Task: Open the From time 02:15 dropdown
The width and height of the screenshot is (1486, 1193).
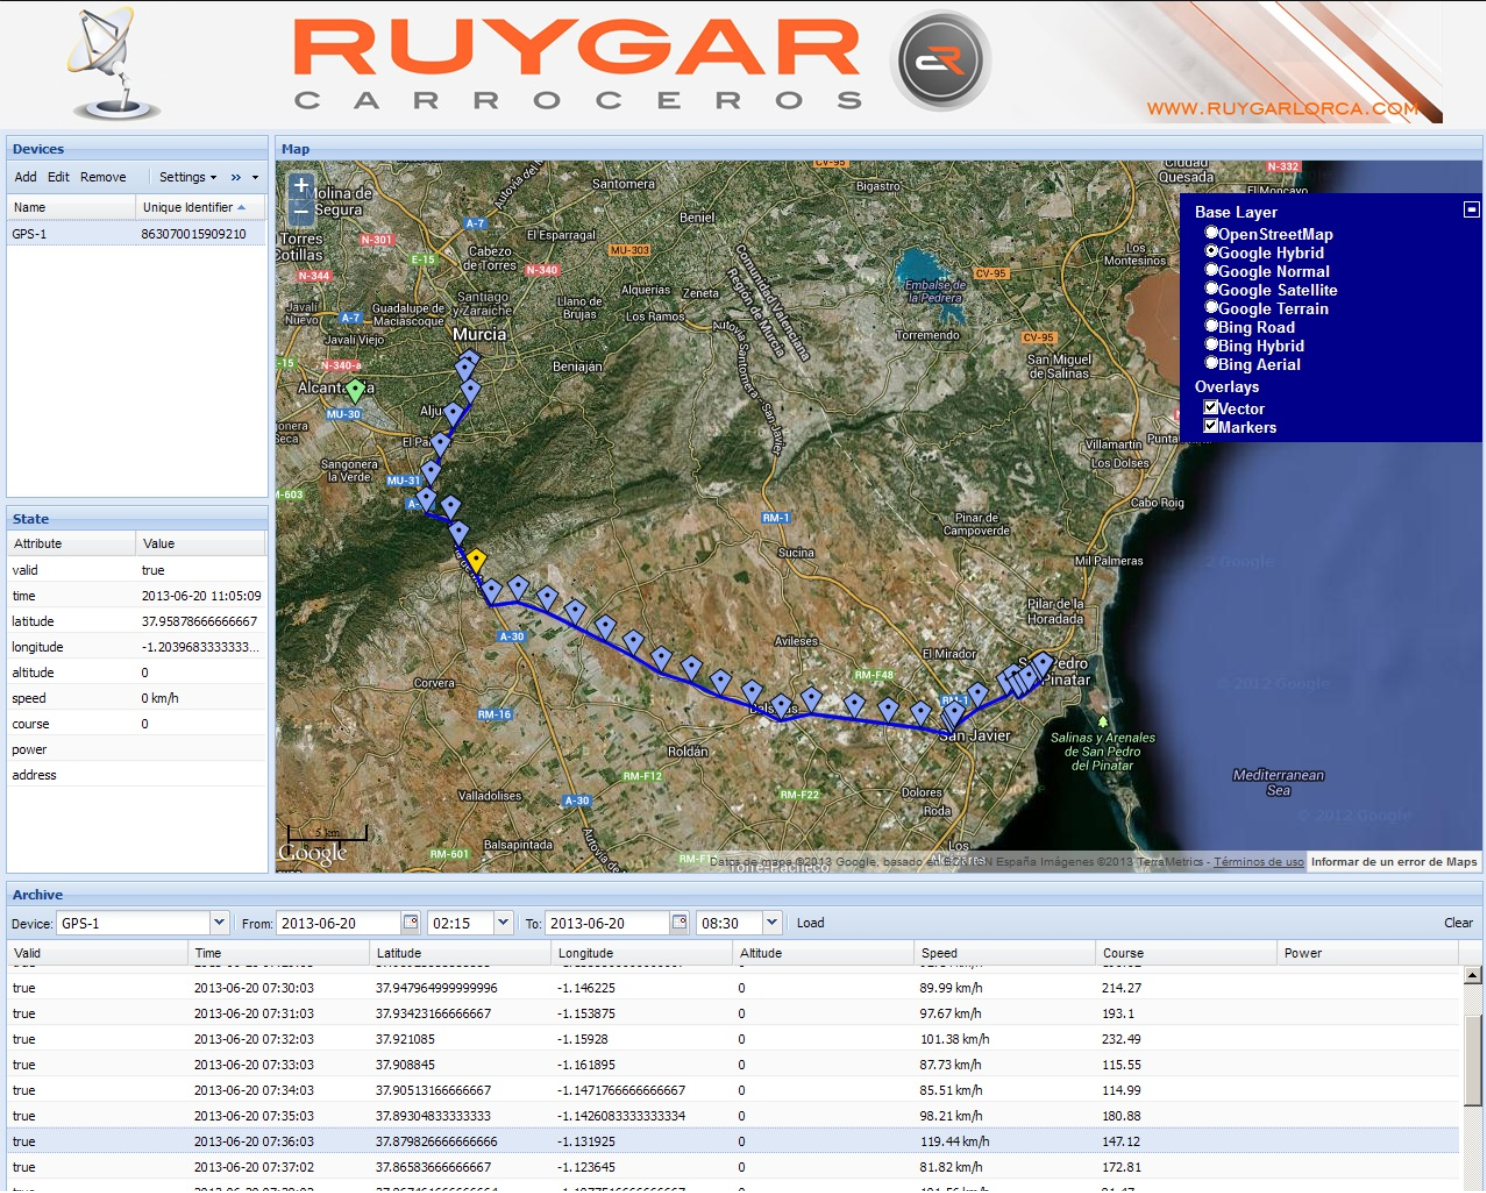Action: [x=503, y=922]
